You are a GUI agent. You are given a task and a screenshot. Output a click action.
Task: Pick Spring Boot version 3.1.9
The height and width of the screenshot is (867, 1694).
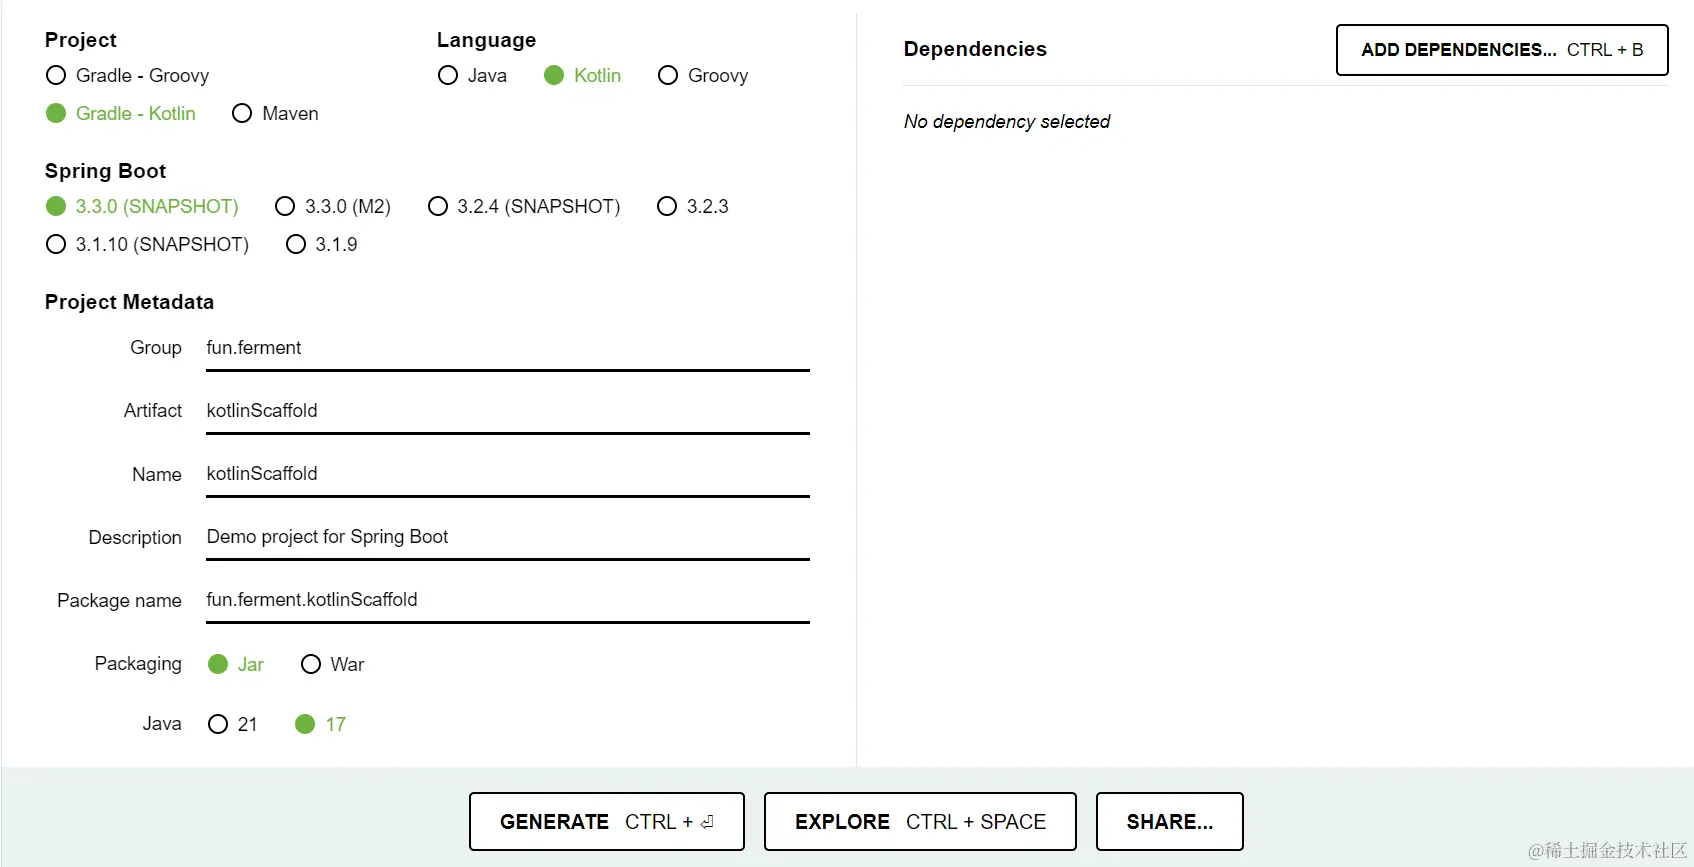click(321, 245)
